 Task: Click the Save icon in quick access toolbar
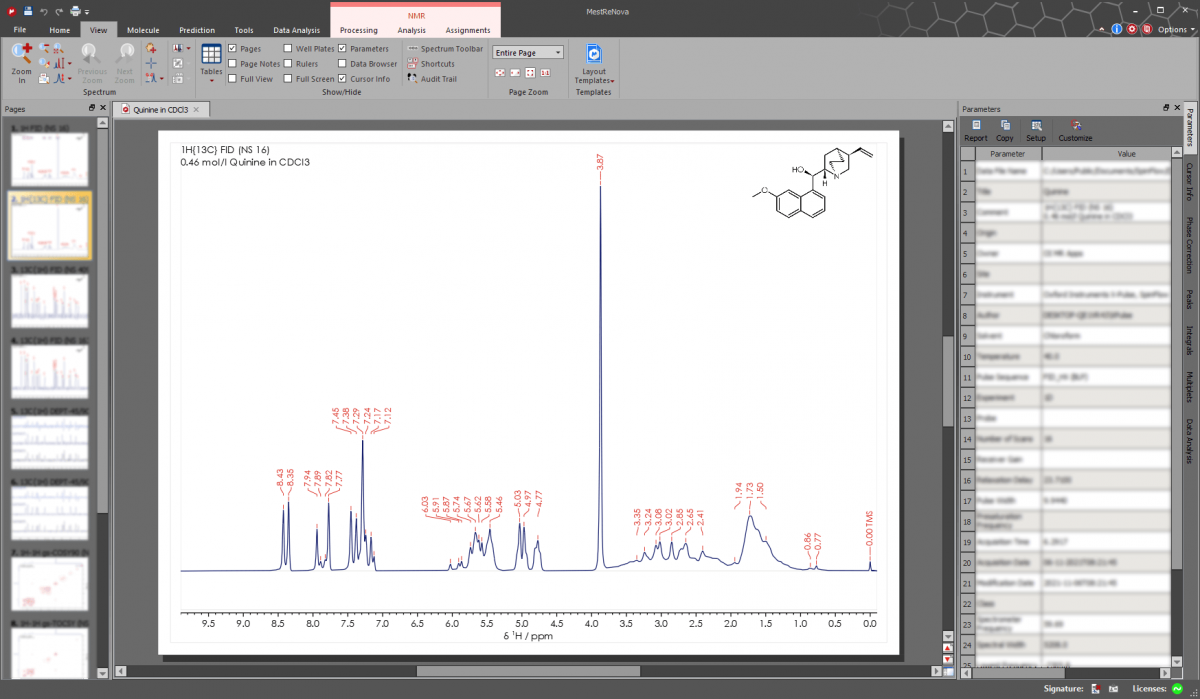tap(28, 11)
